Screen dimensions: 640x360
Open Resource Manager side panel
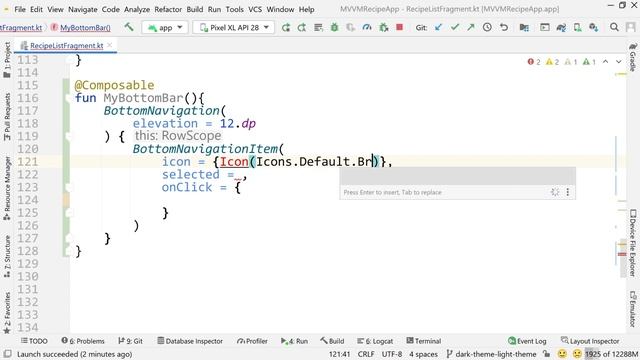pyautogui.click(x=7, y=188)
